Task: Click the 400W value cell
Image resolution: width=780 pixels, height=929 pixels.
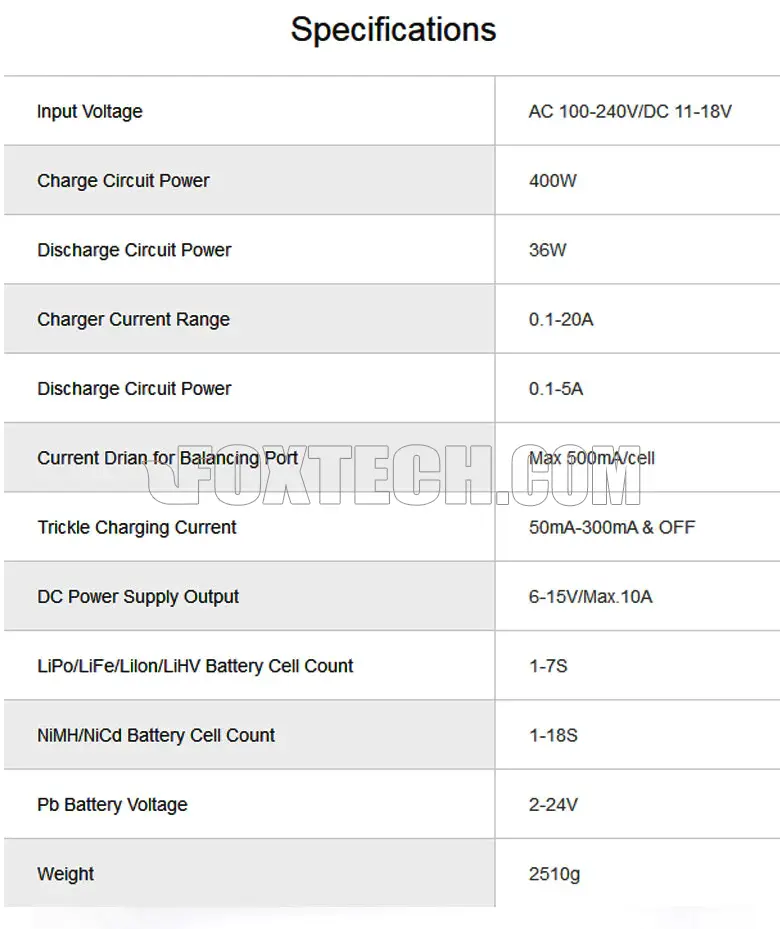Action: [553, 181]
